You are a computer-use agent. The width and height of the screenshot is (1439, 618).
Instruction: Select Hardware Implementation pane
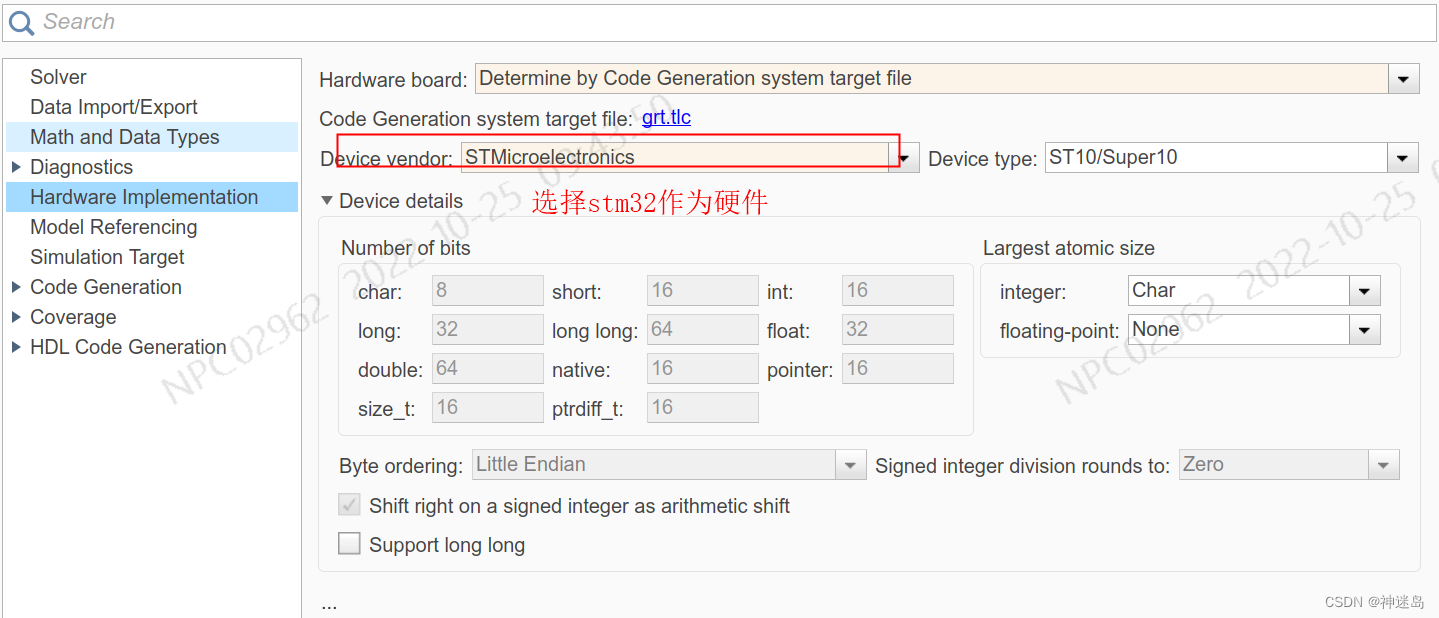click(x=144, y=197)
